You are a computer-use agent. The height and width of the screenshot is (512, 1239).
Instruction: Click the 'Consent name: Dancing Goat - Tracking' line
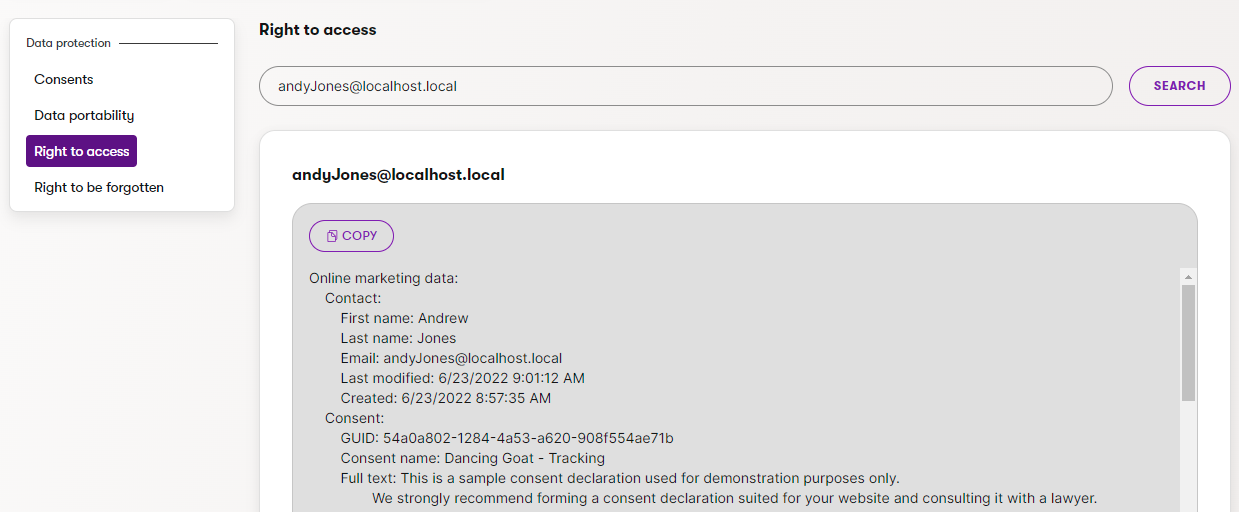(472, 458)
